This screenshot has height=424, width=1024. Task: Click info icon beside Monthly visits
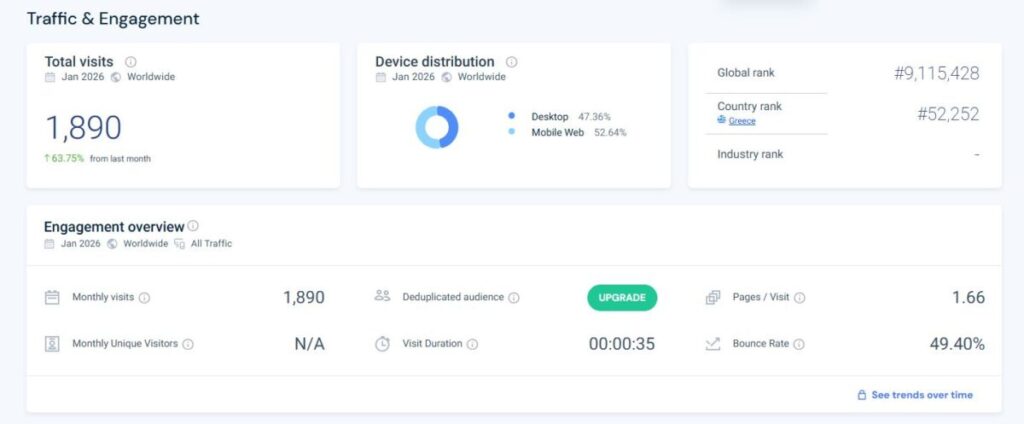[x=144, y=298]
